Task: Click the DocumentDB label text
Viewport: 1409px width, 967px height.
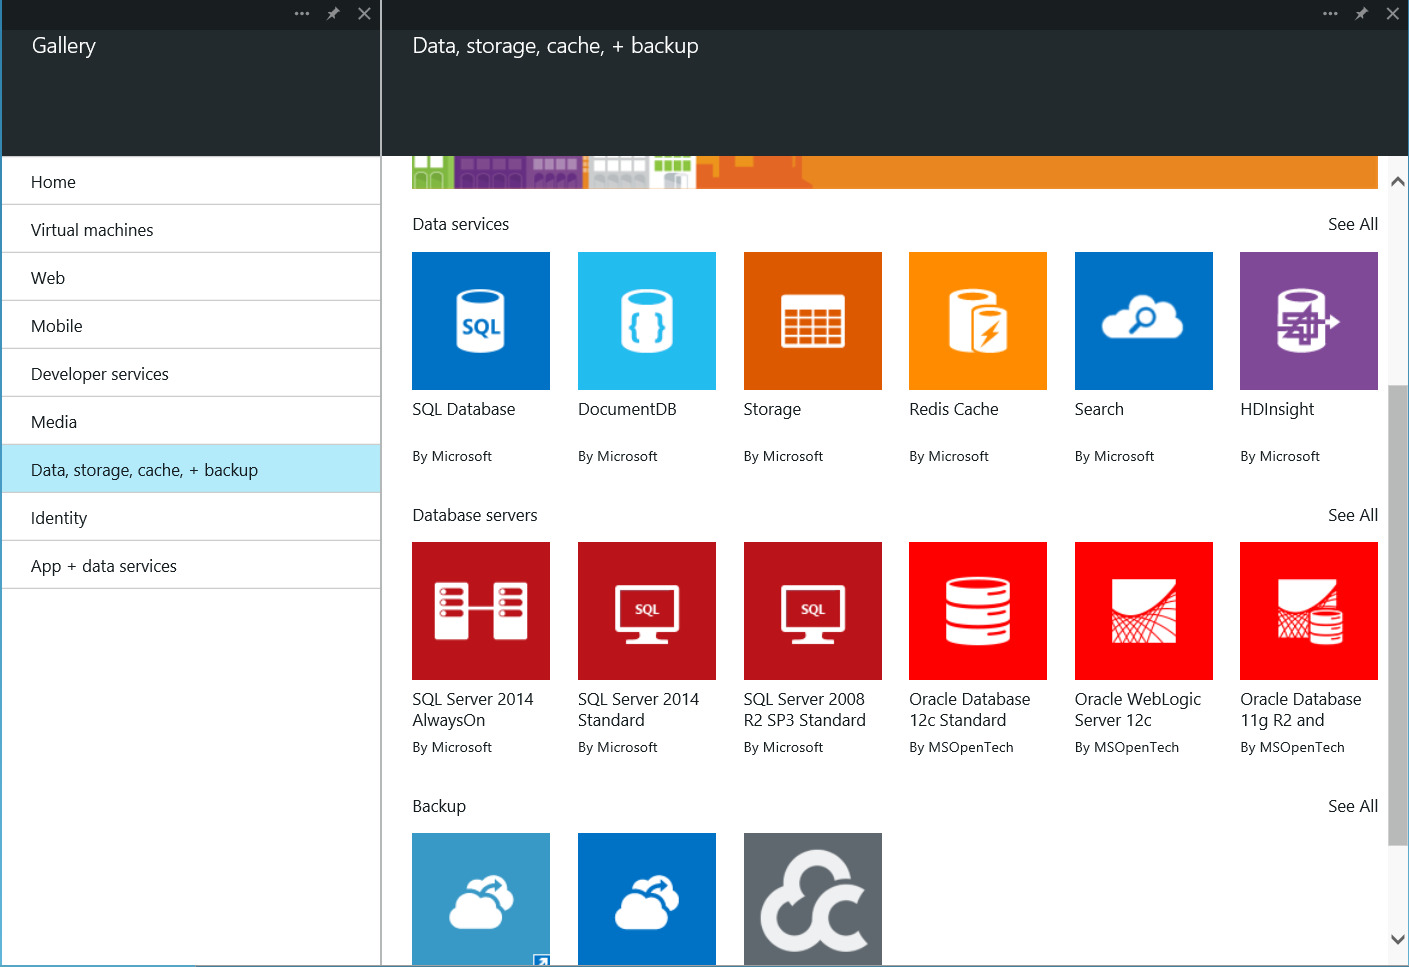Action: (627, 409)
